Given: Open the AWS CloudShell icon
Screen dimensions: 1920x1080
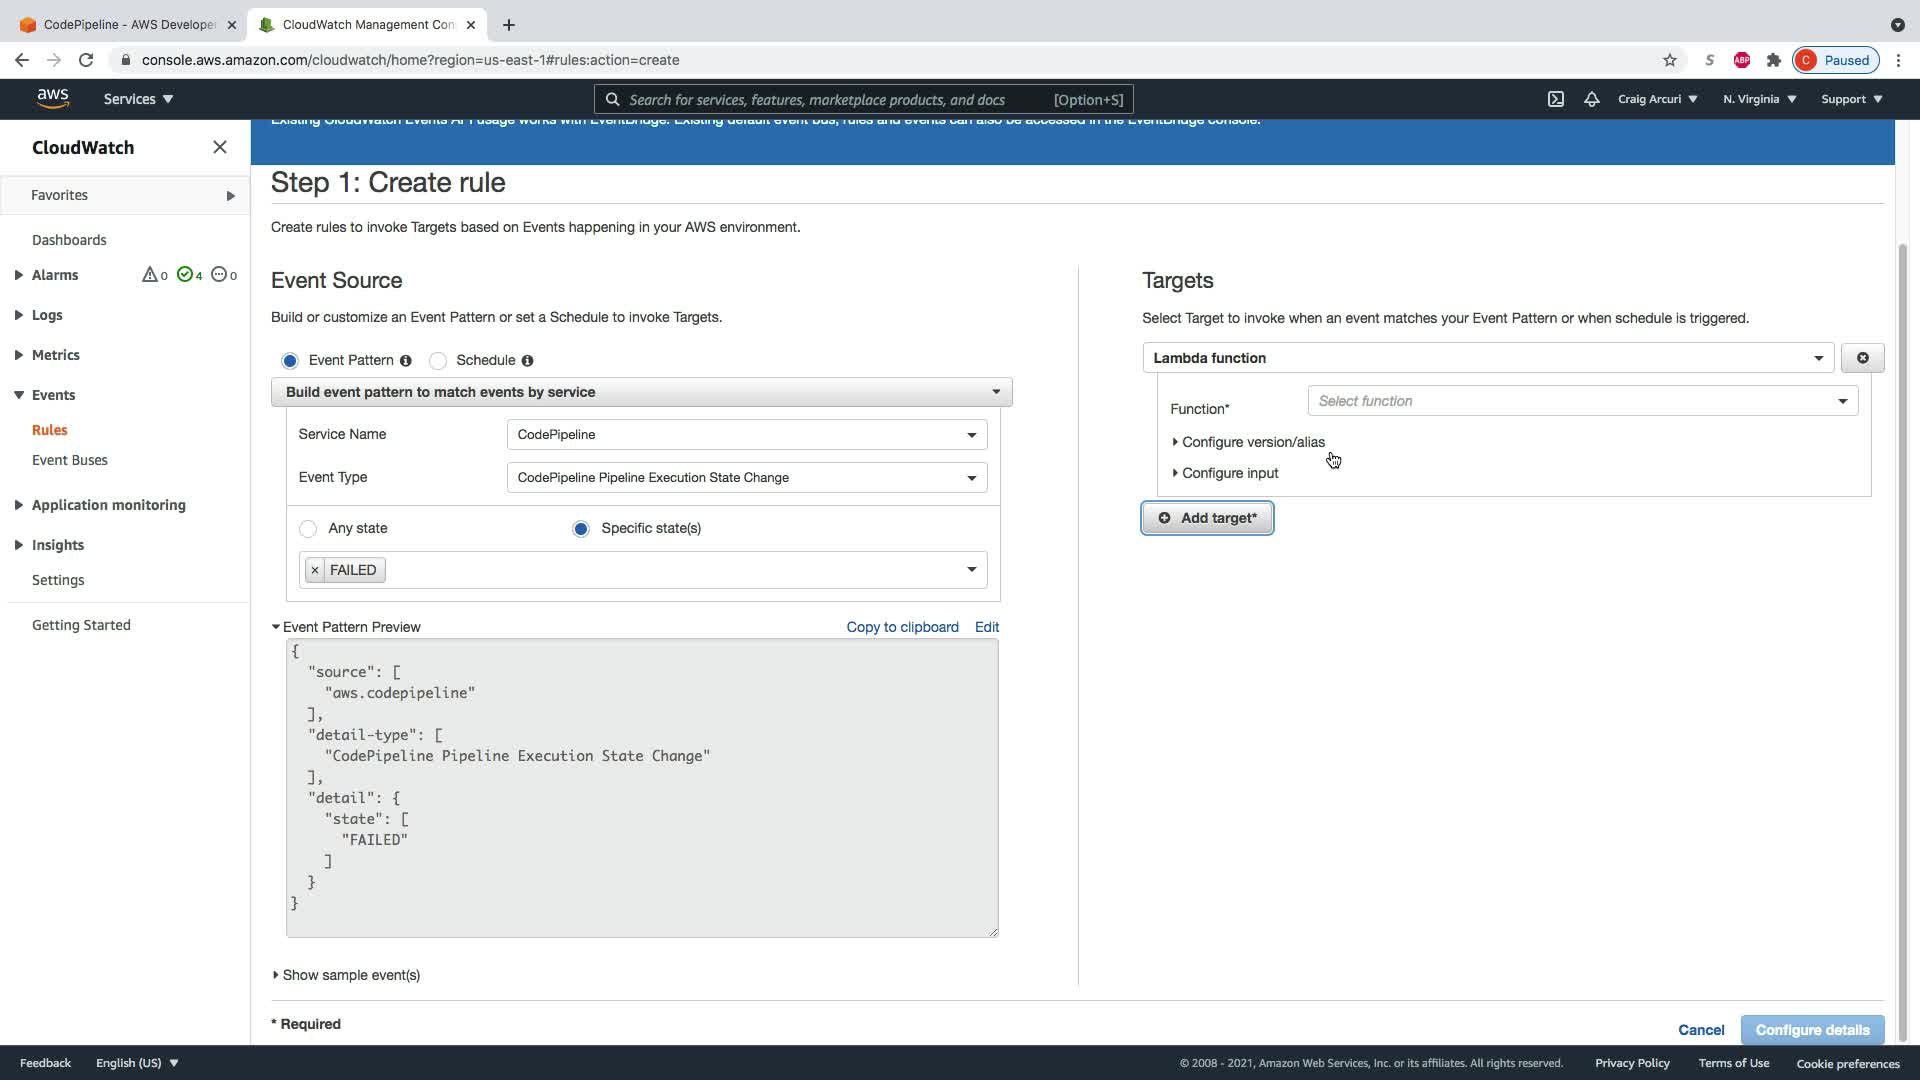Looking at the screenshot, I should (x=1556, y=99).
